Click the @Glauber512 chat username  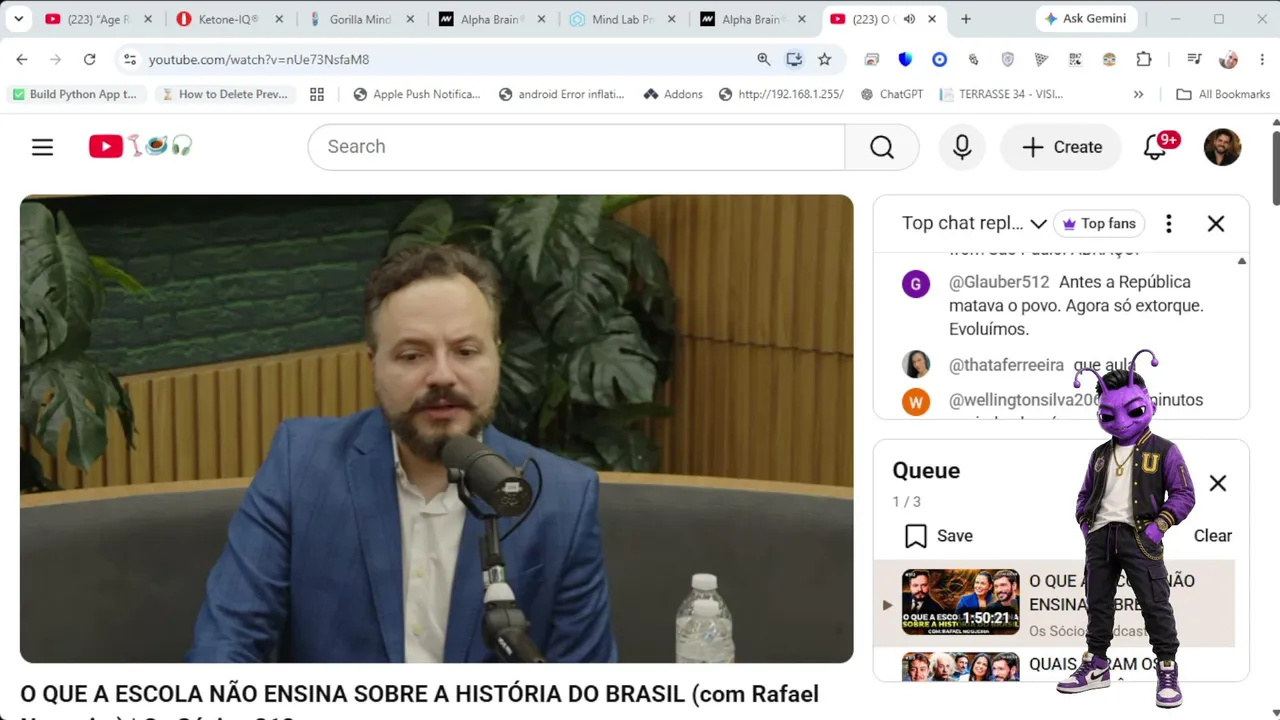(x=999, y=282)
